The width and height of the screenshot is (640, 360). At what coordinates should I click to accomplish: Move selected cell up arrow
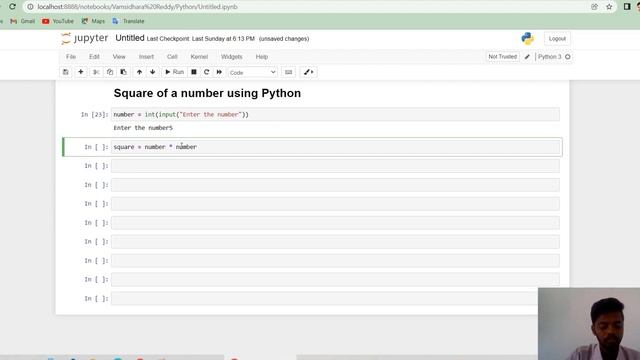[x=139, y=72]
